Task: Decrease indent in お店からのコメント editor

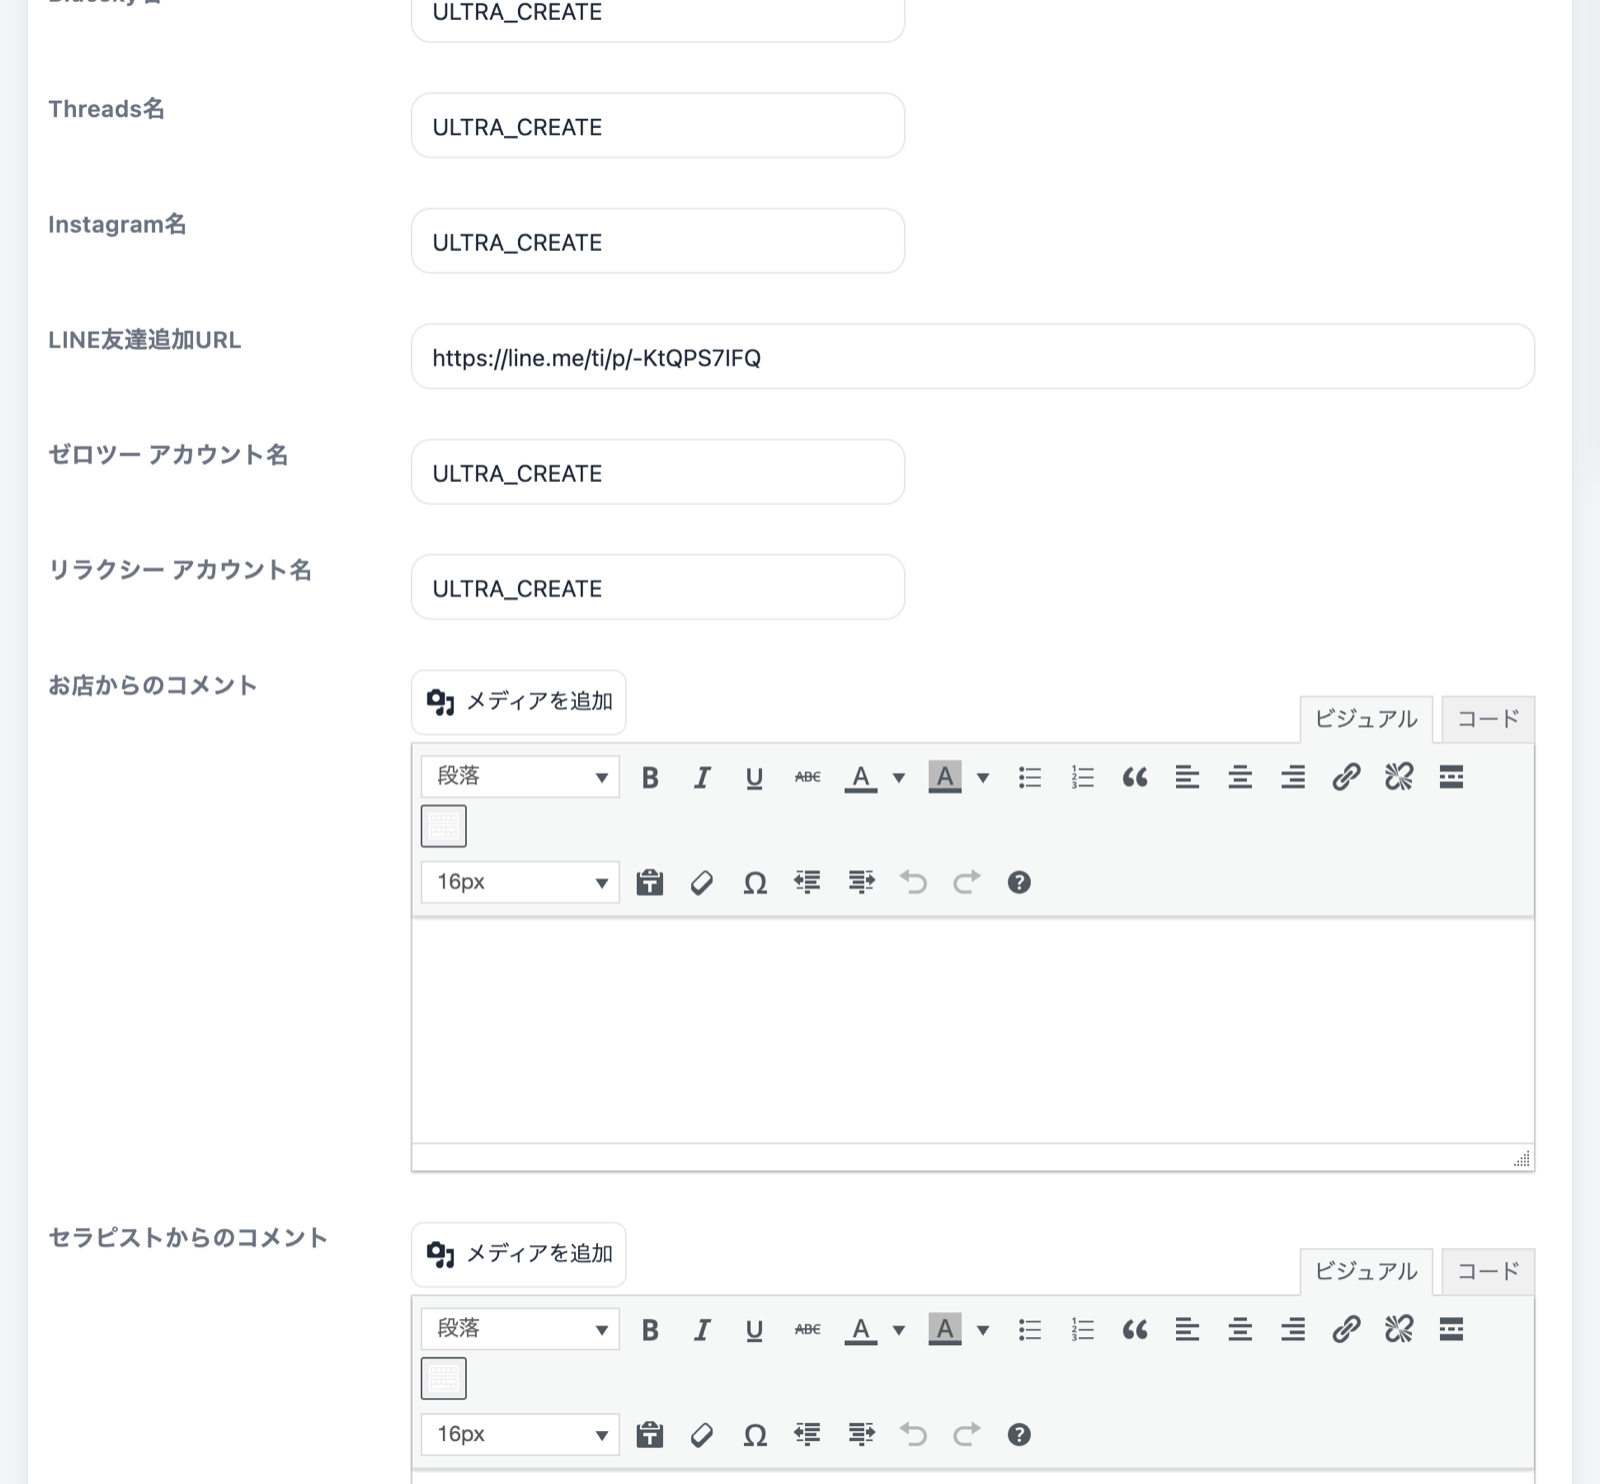Action: 808,882
